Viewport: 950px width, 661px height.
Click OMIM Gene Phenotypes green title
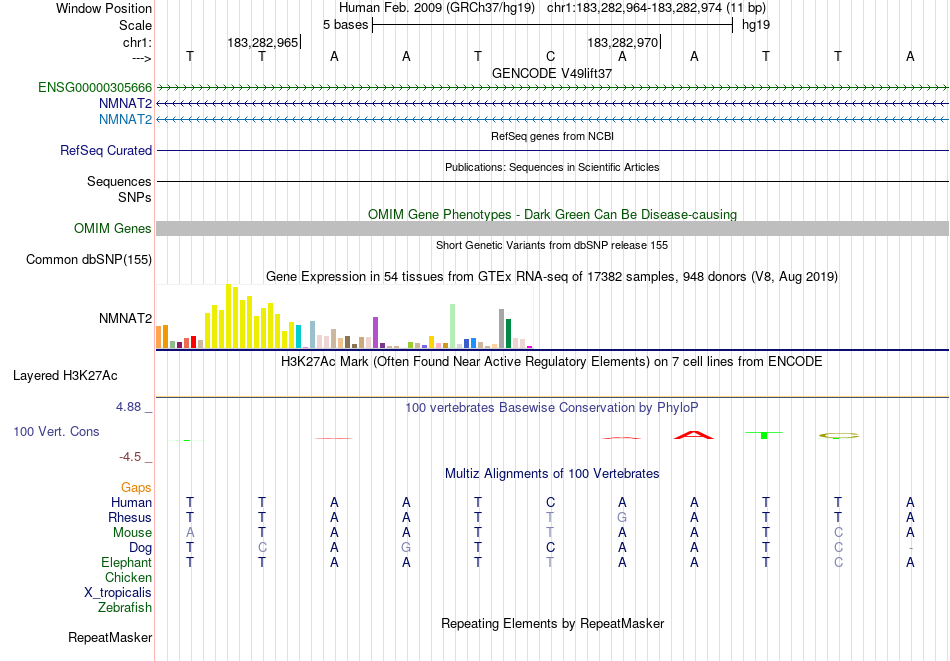pos(552,214)
